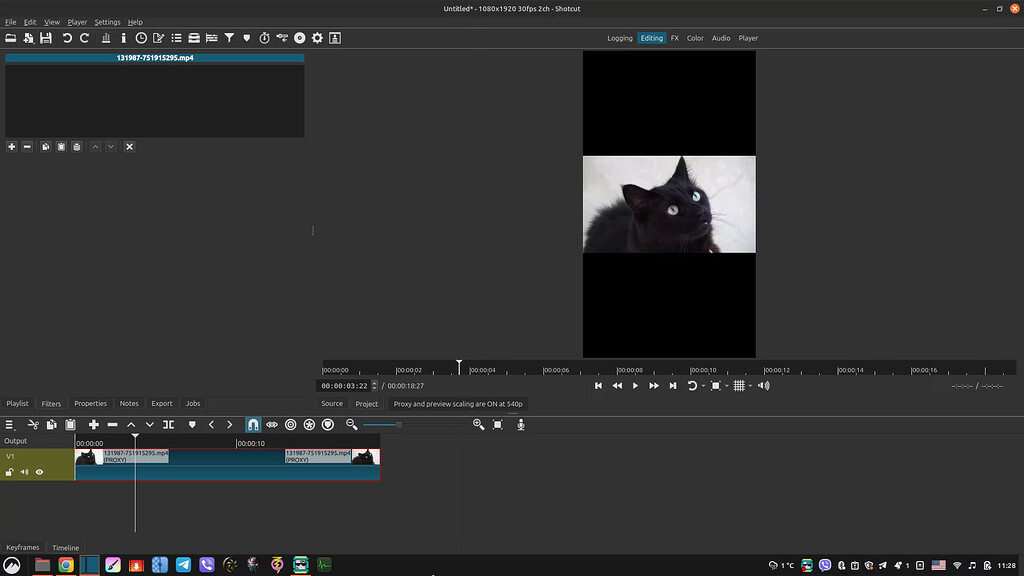Adjust the timeline zoom slider
The width and height of the screenshot is (1024, 576).
pyautogui.click(x=398, y=424)
